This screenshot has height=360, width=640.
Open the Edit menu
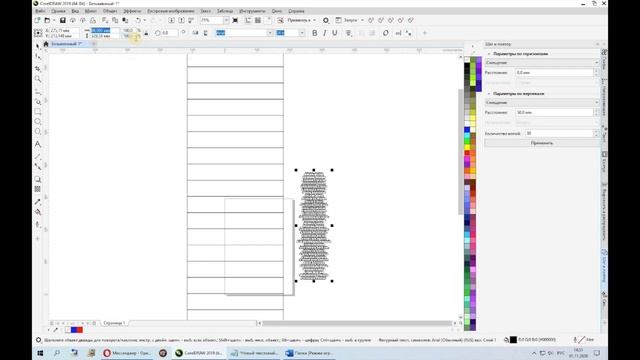coord(58,11)
